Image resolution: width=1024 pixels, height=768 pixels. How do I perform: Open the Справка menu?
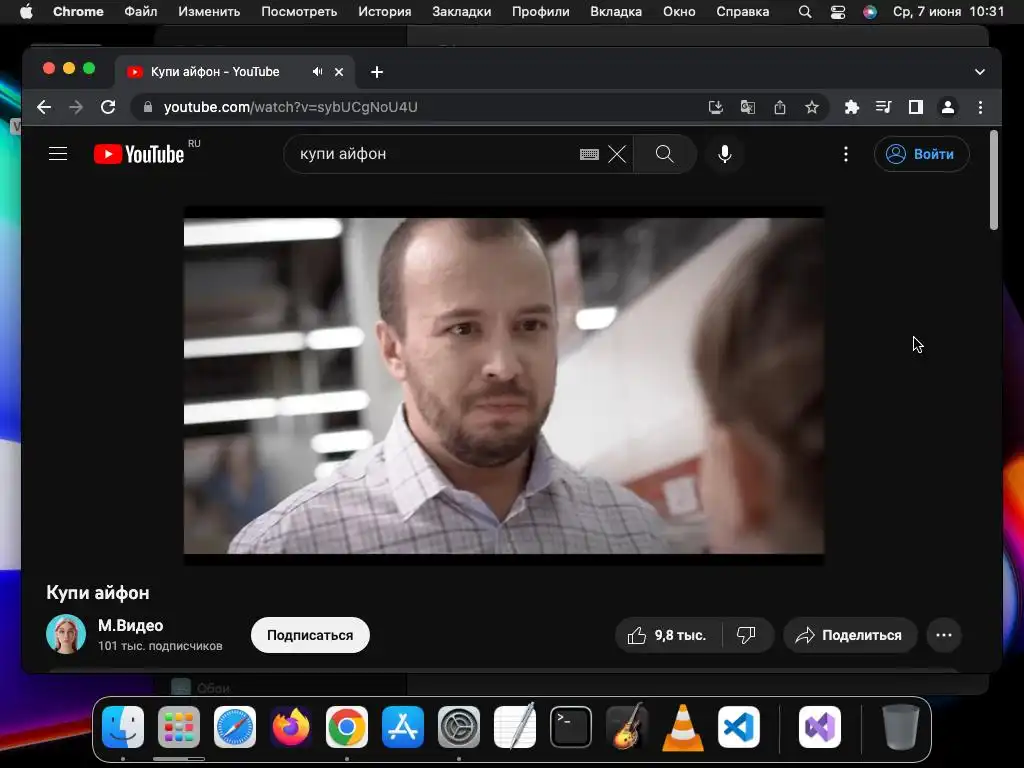(x=743, y=12)
